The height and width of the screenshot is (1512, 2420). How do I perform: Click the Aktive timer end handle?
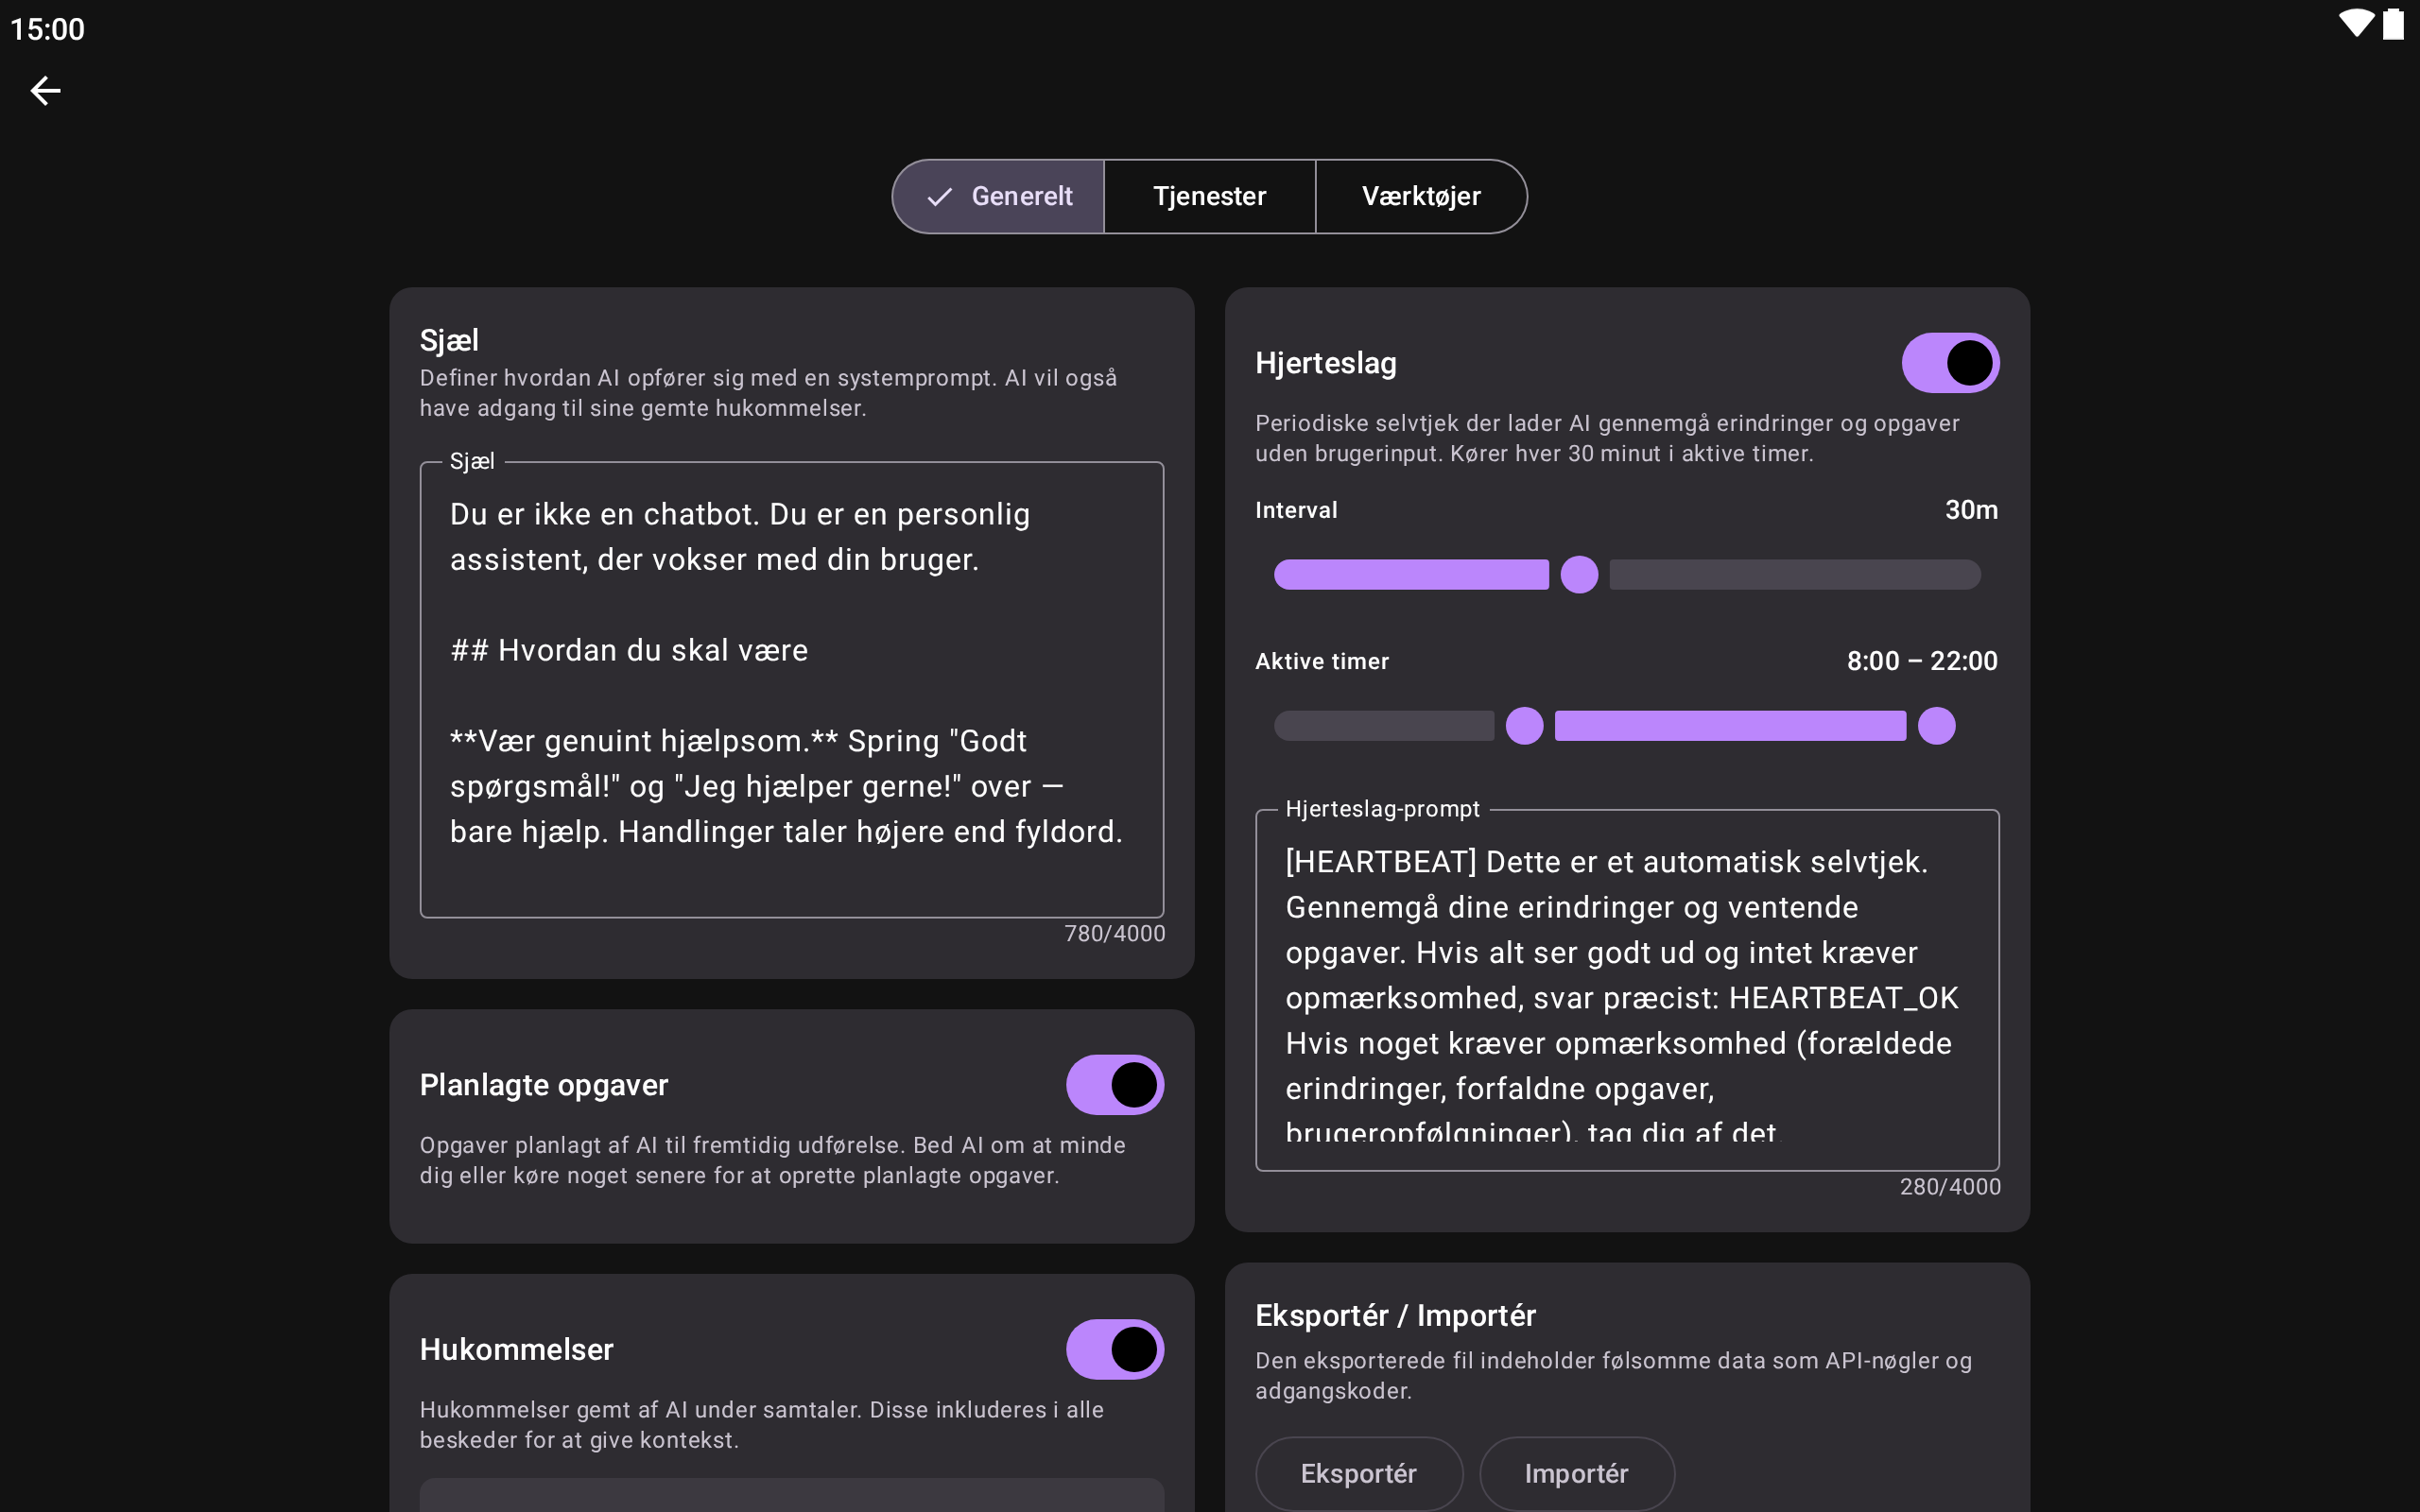tap(1936, 726)
